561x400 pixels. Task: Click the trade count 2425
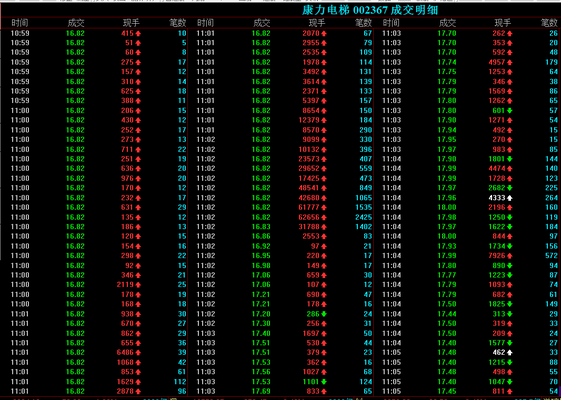pos(364,217)
